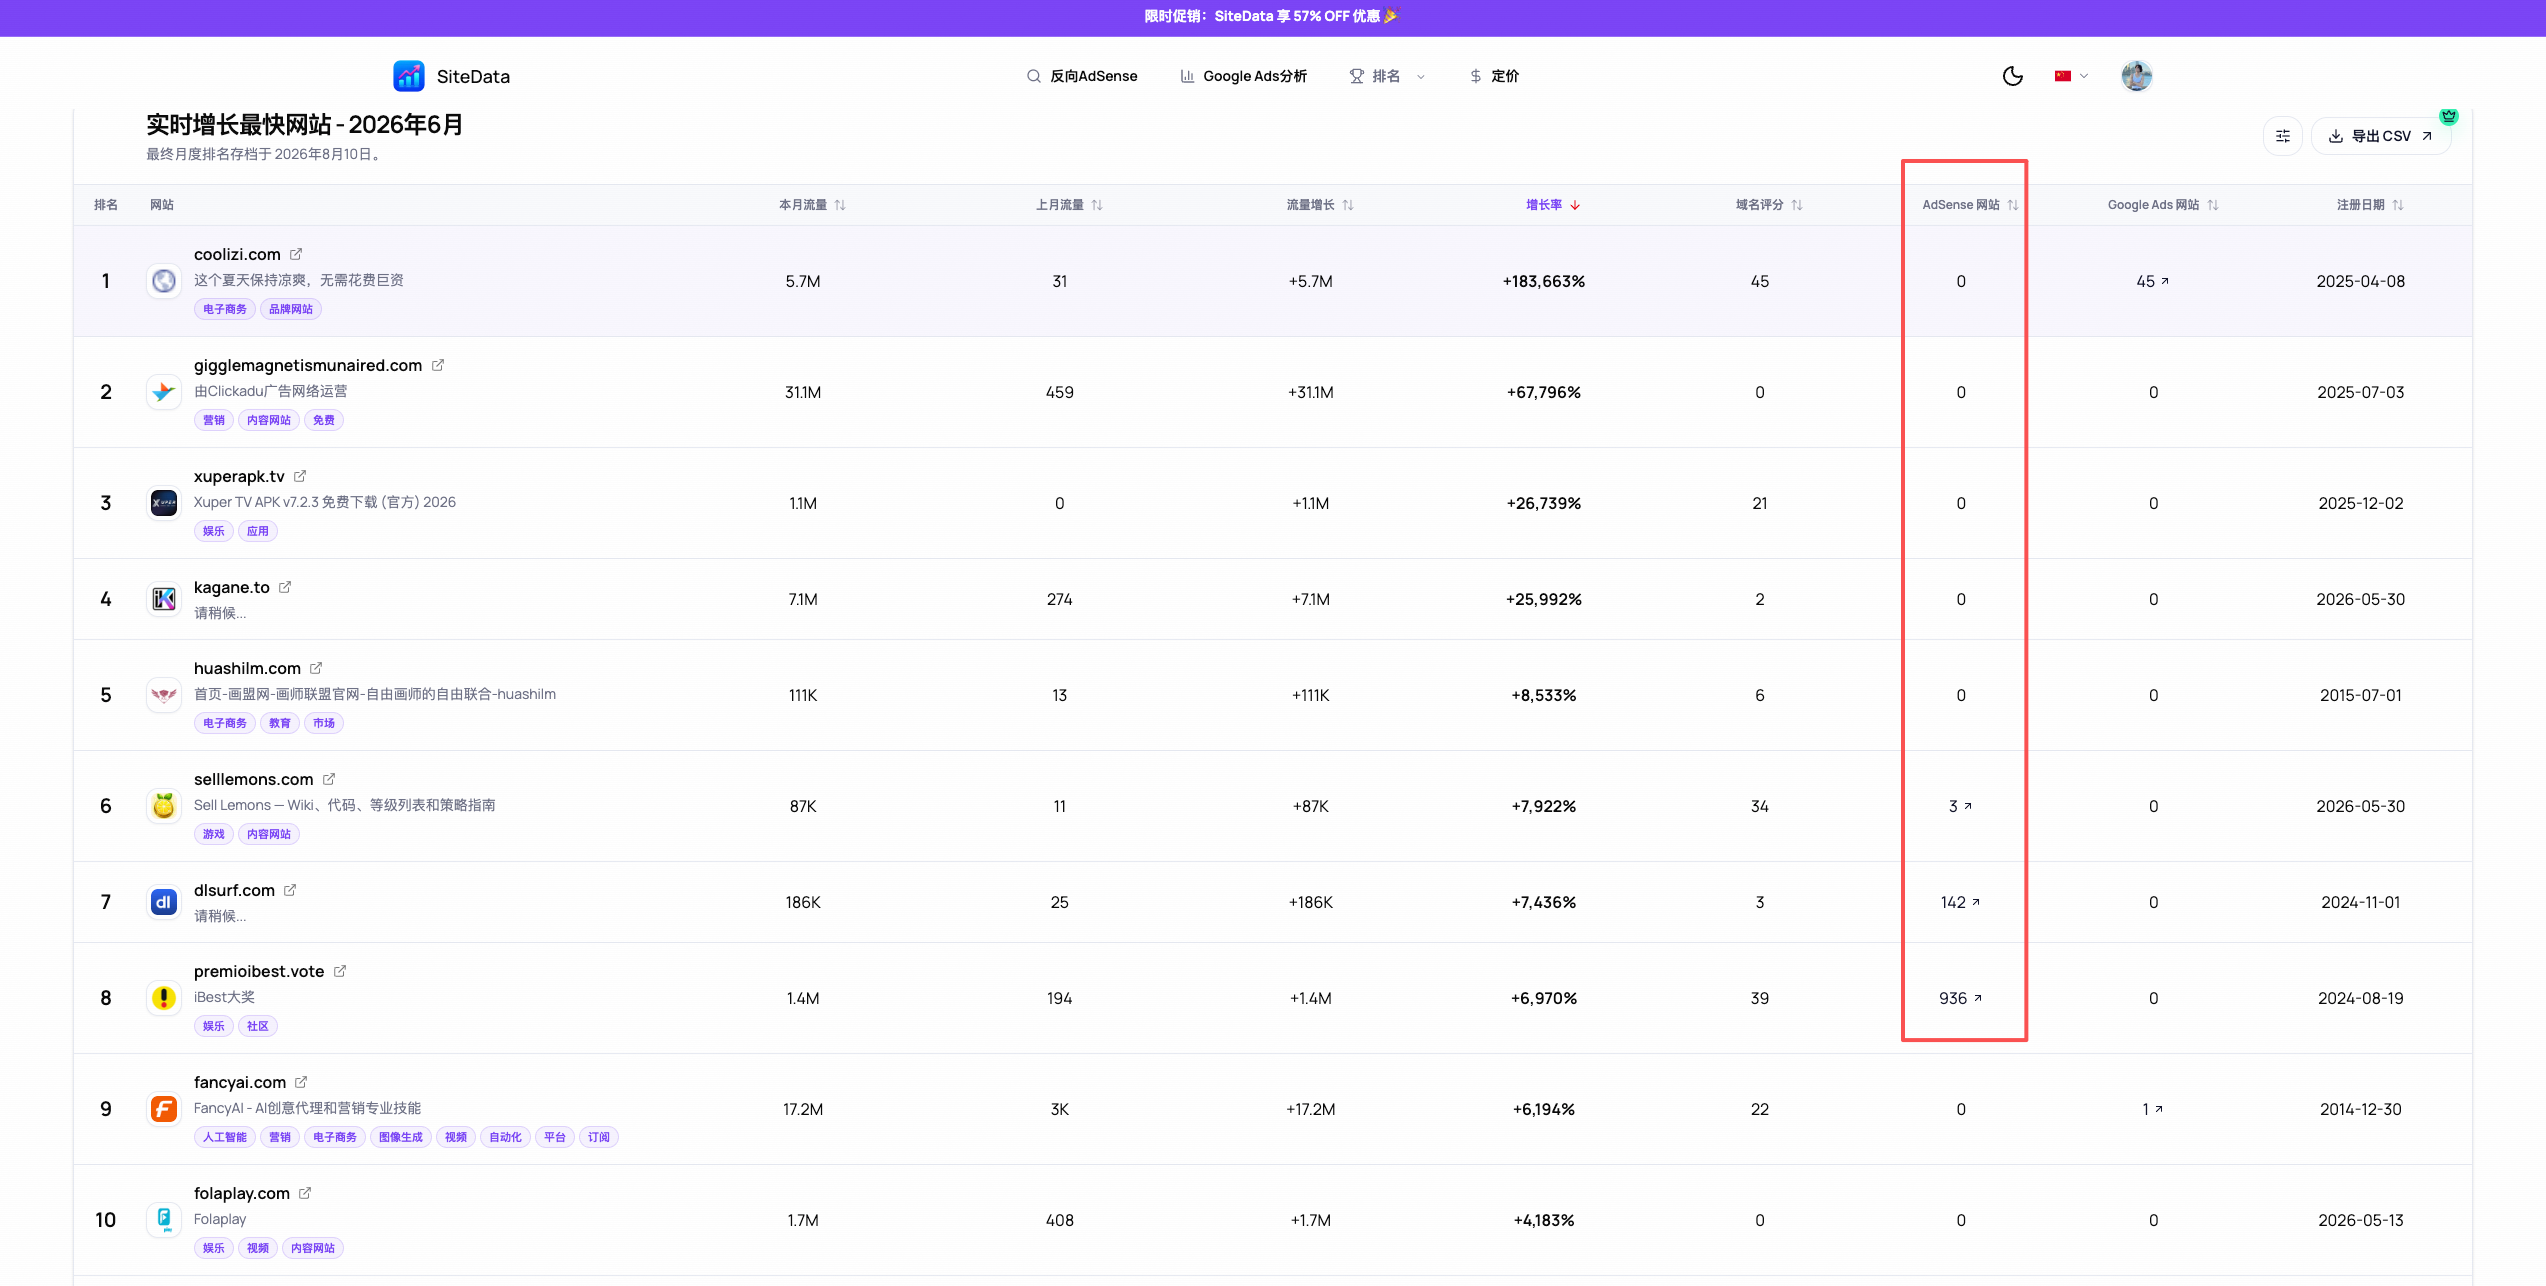The image size is (2546, 1286).
Task: Open selllemons.com external link icon
Action: (329, 779)
